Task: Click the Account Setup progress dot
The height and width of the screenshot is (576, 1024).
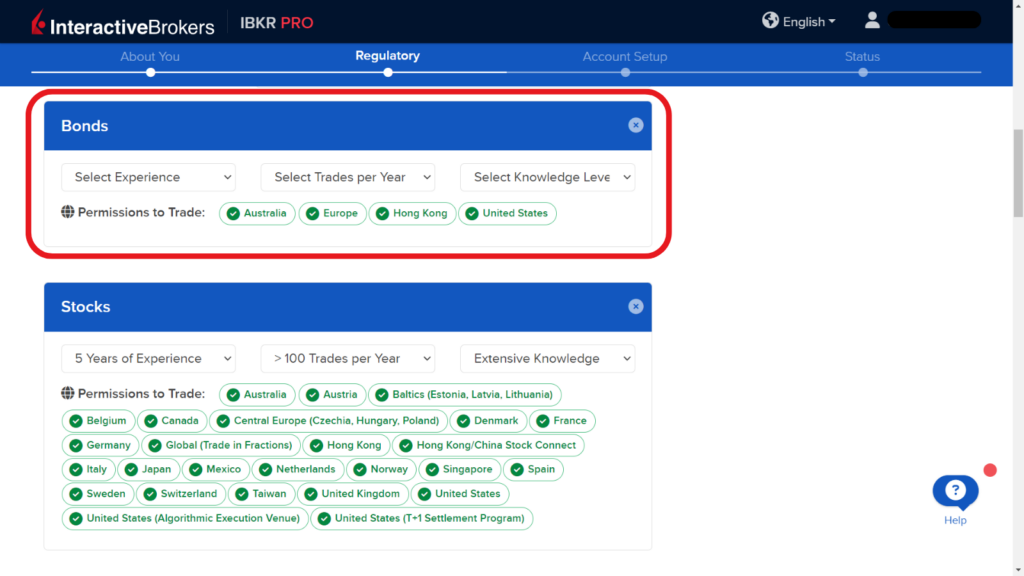Action: (x=626, y=72)
